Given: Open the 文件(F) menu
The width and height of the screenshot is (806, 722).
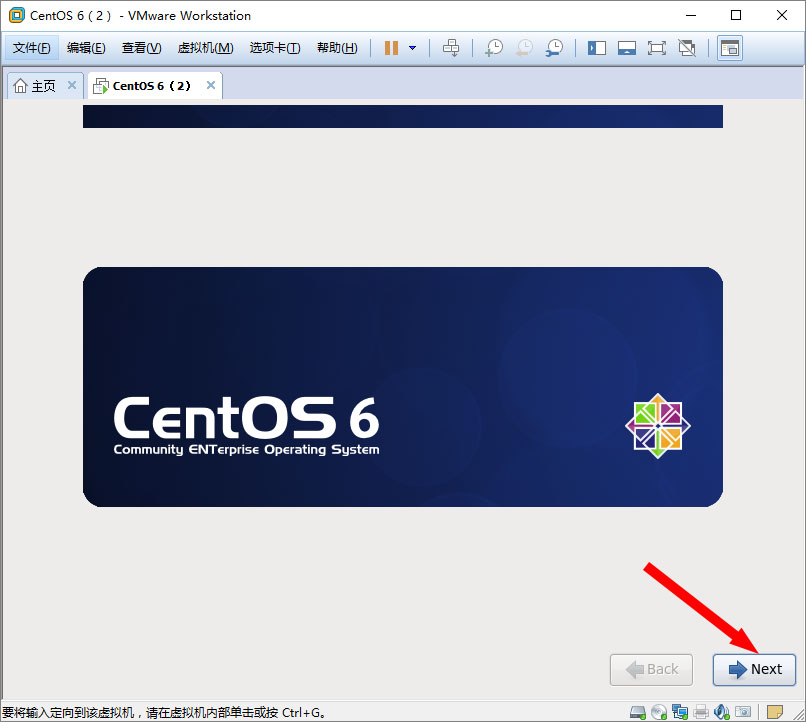Looking at the screenshot, I should point(32,48).
